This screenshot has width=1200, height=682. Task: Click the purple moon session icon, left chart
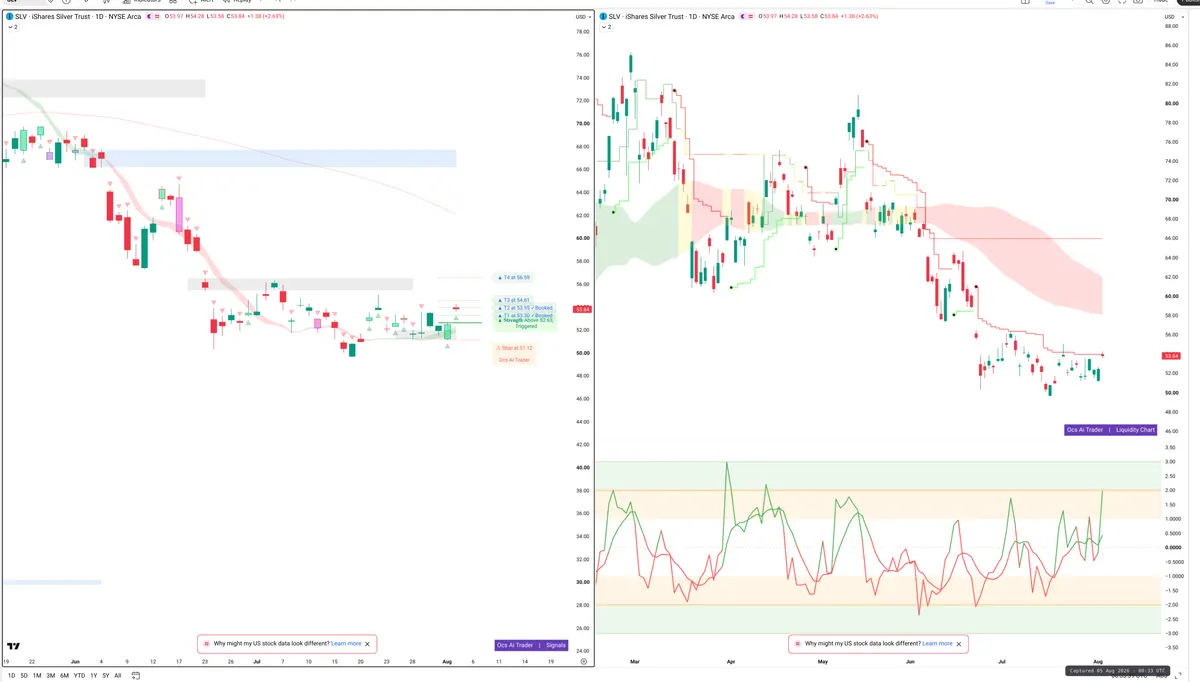151,17
